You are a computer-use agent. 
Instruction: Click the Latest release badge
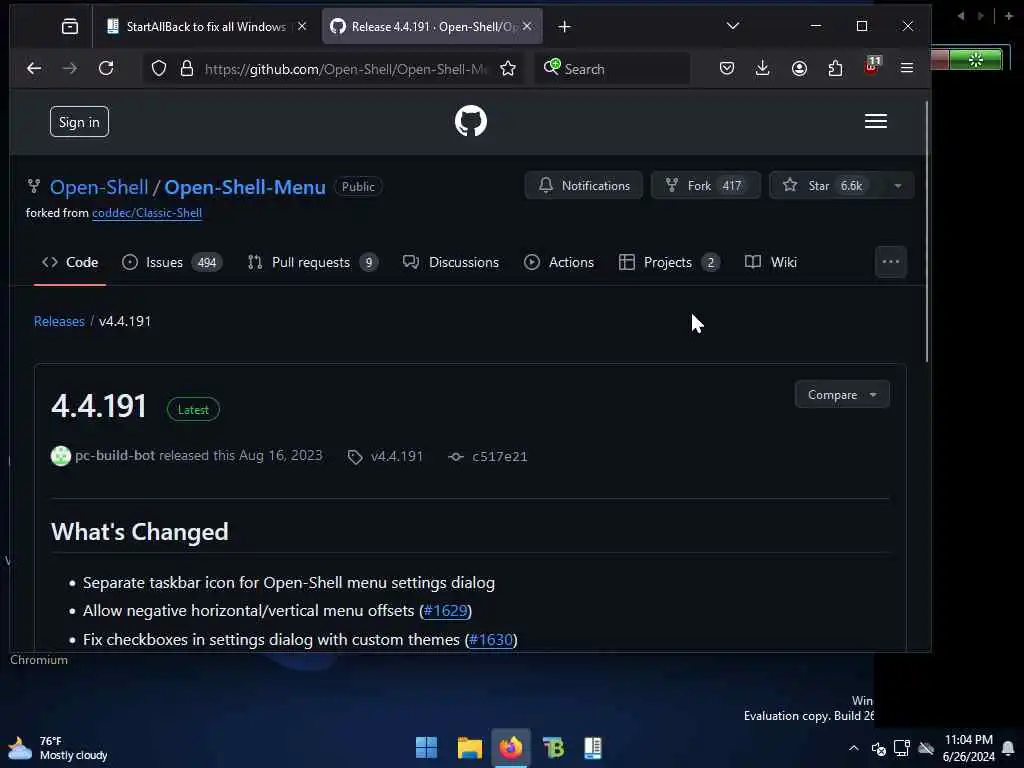tap(193, 409)
